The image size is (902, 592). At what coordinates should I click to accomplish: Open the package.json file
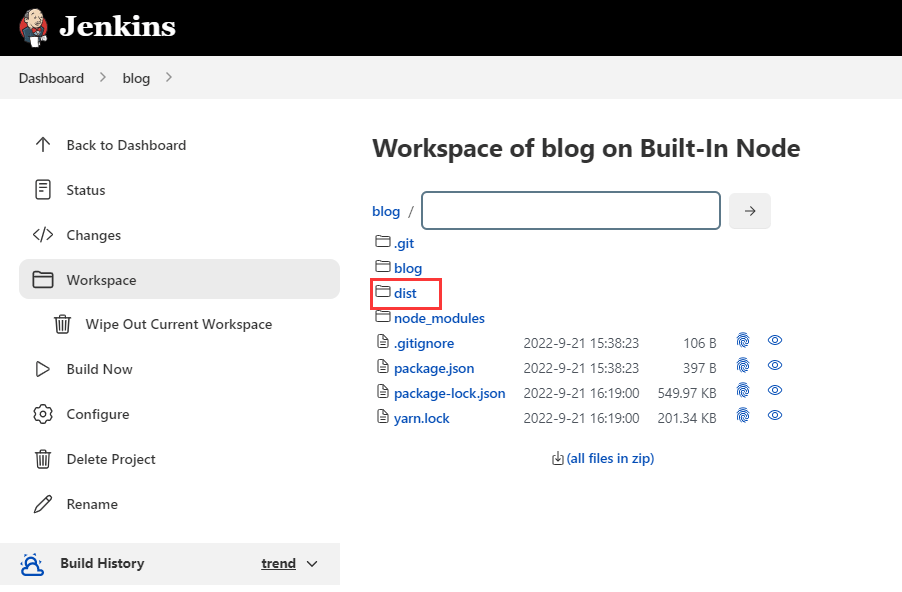pyautogui.click(x=434, y=368)
